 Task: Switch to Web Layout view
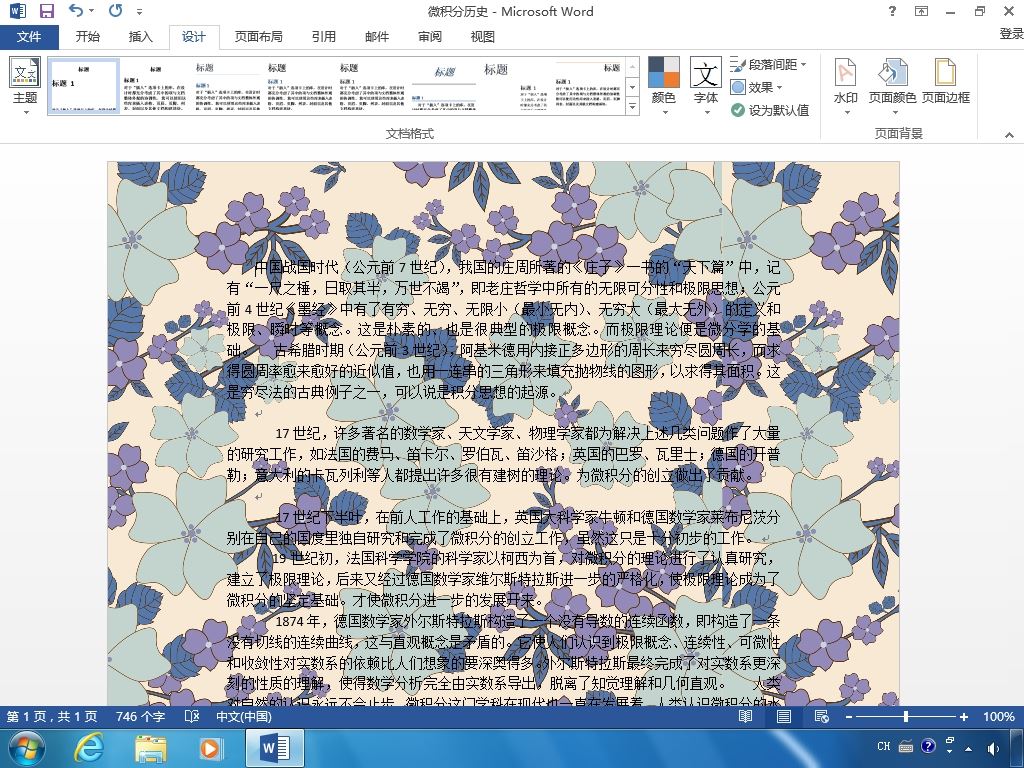click(x=822, y=716)
